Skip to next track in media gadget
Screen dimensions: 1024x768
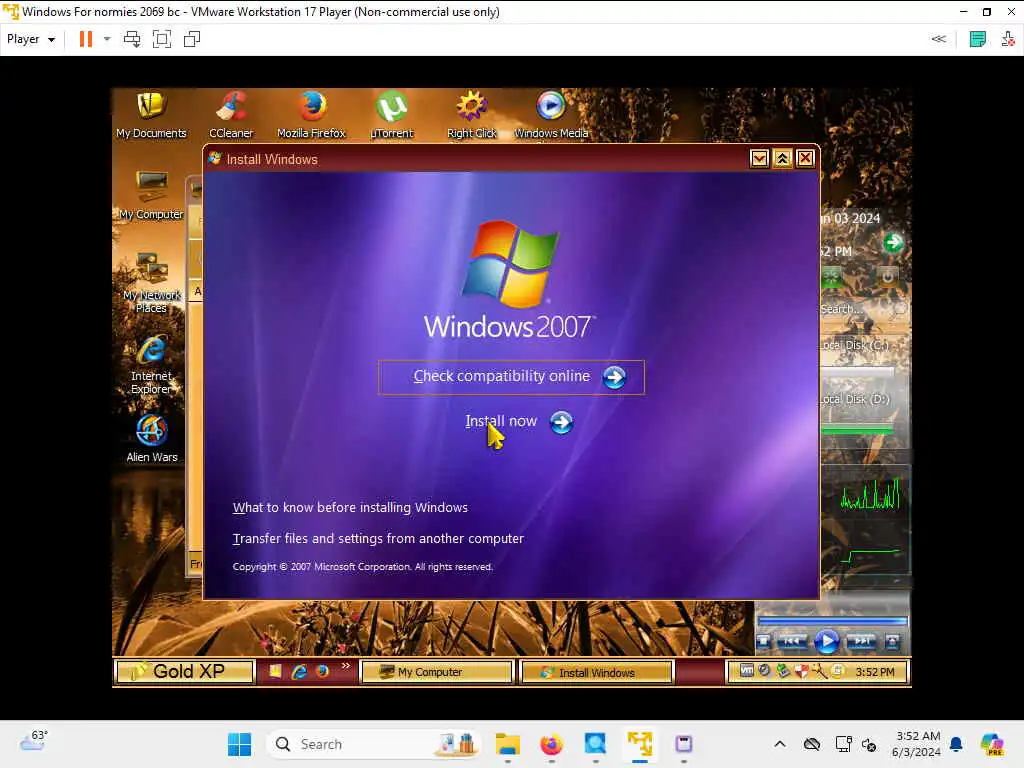[x=861, y=641]
